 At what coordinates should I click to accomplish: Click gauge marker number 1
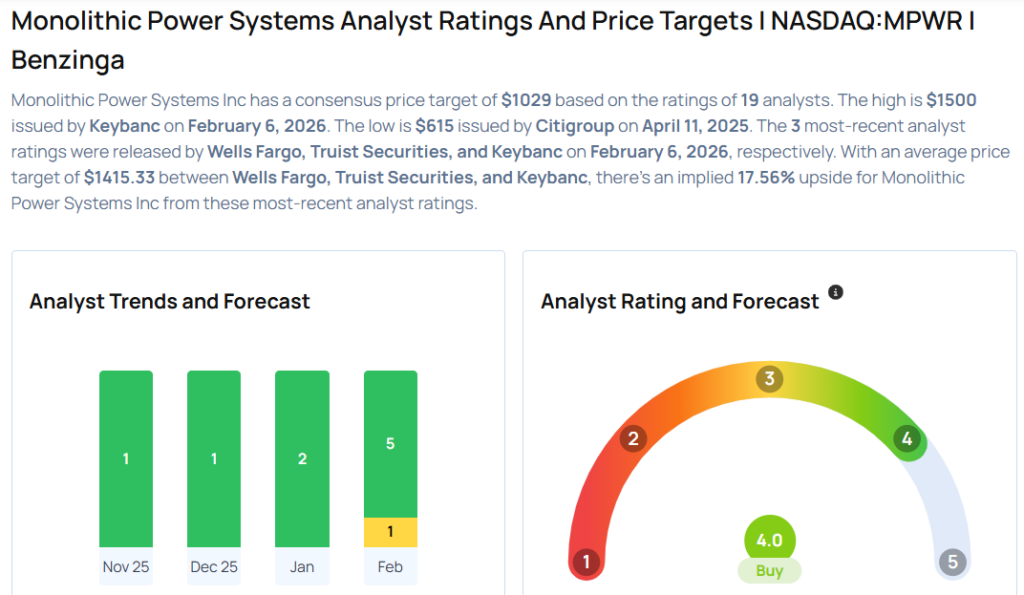coord(587,562)
